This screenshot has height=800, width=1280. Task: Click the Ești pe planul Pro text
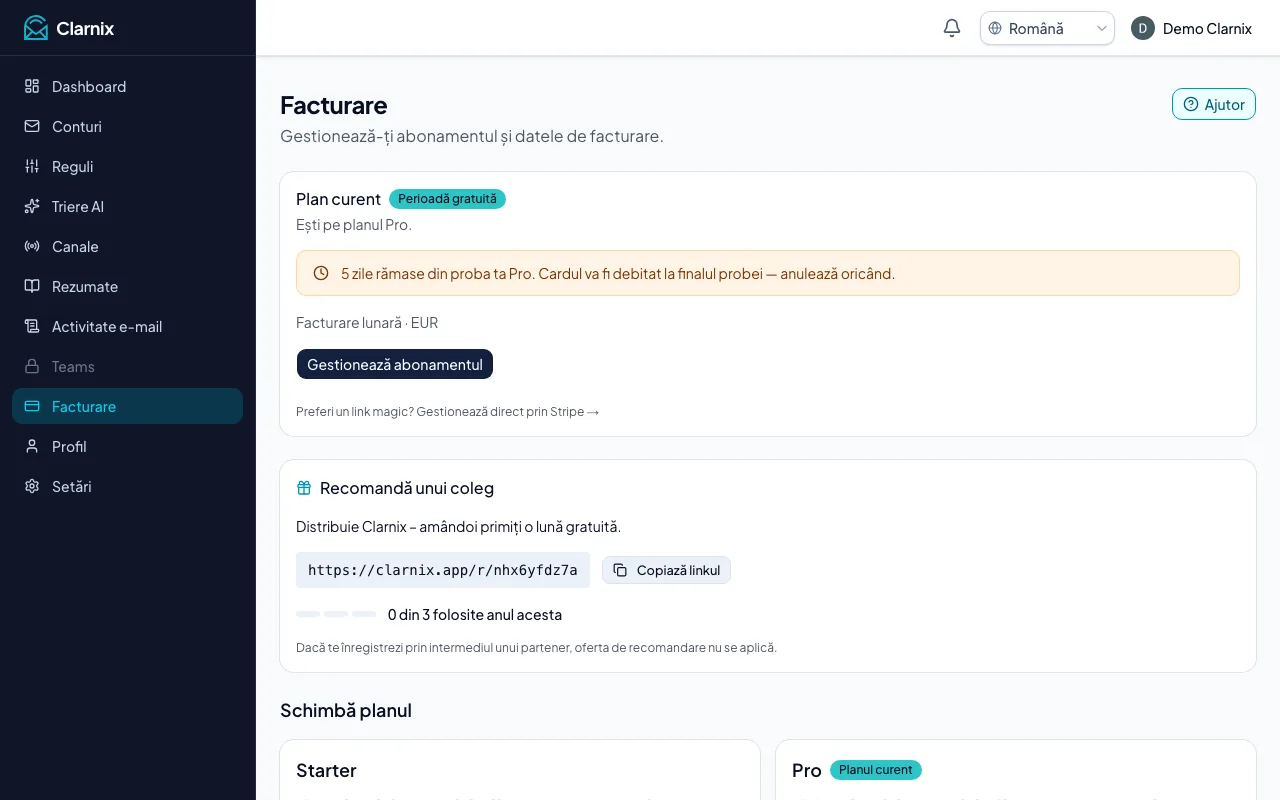click(x=354, y=225)
